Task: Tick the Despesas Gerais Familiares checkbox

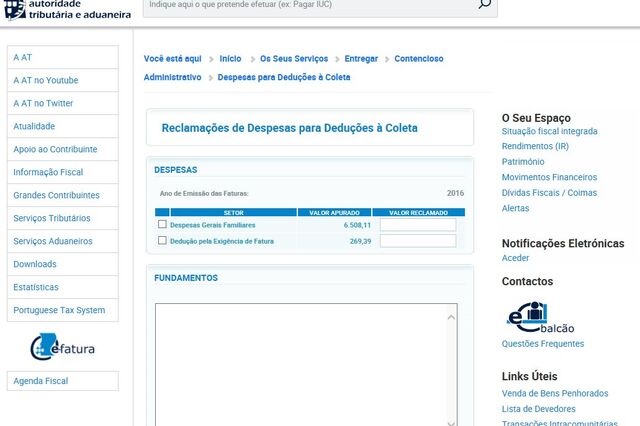Action: click(x=162, y=224)
